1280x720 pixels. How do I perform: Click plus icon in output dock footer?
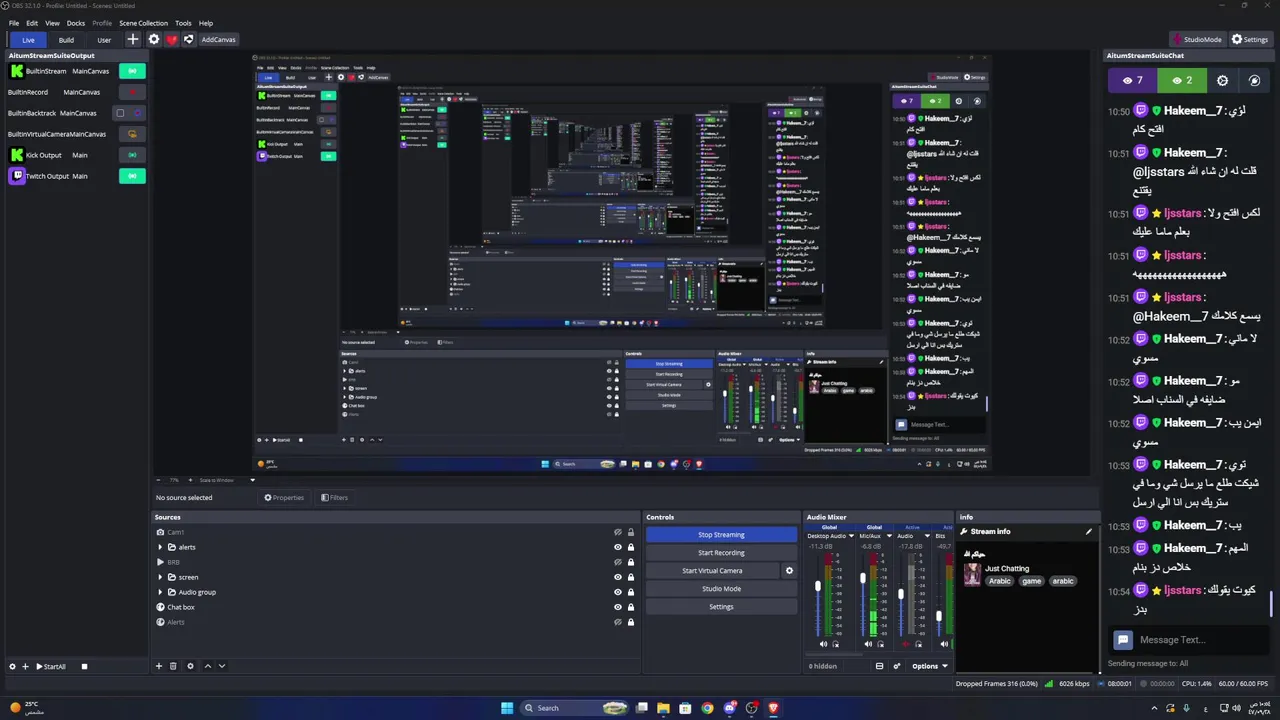[x=25, y=666]
